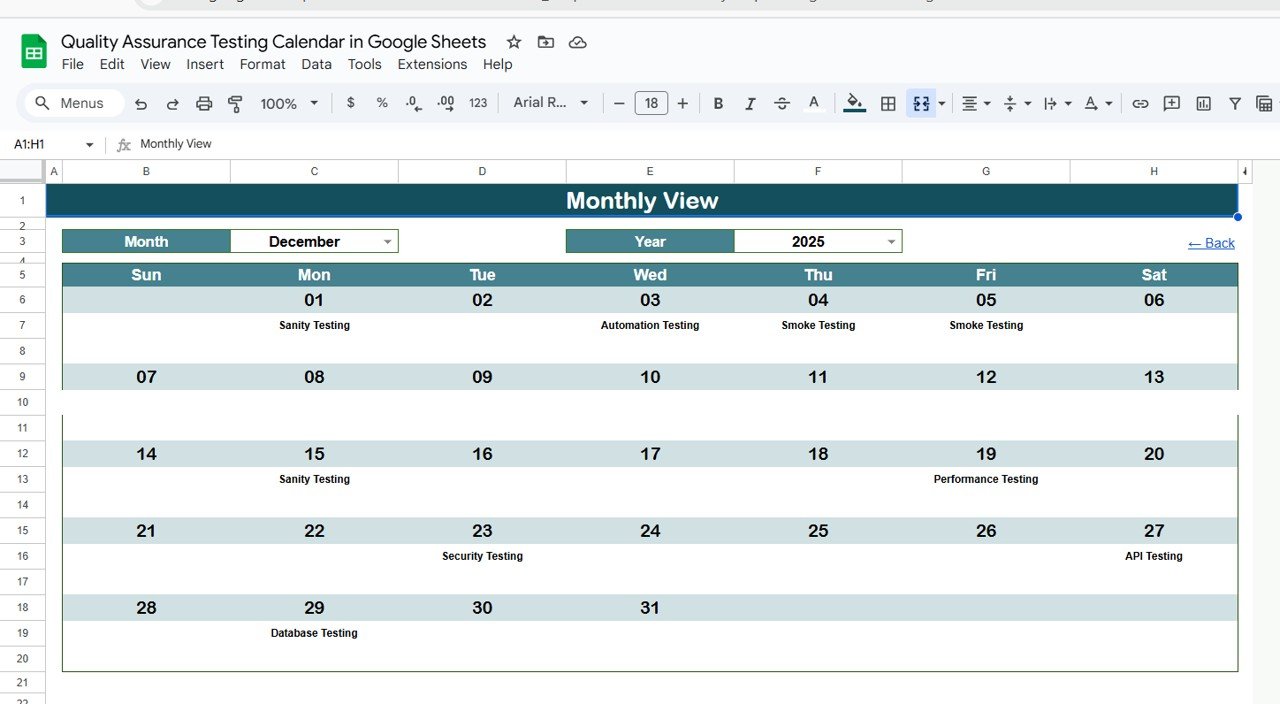Viewport: 1280px width, 704px height.
Task: Open the Month dropdown showing December
Action: 387,242
